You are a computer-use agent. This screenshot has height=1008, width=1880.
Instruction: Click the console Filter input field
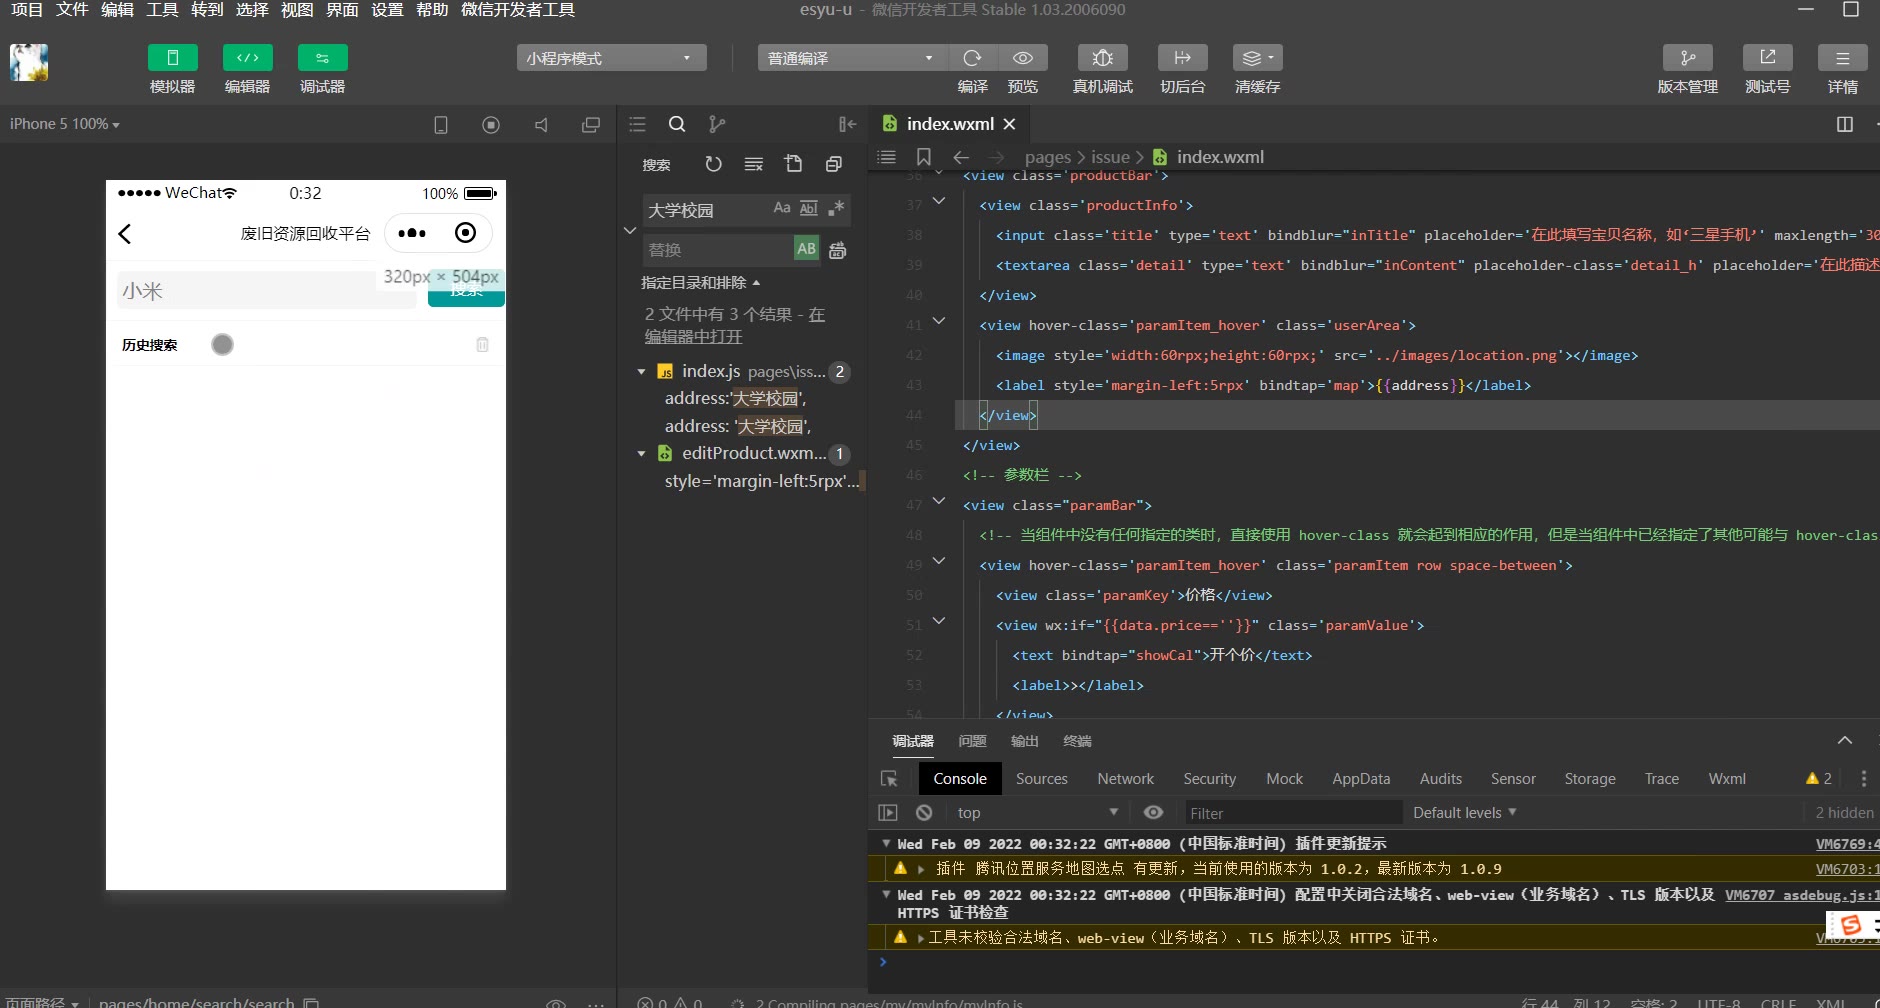[1290, 813]
